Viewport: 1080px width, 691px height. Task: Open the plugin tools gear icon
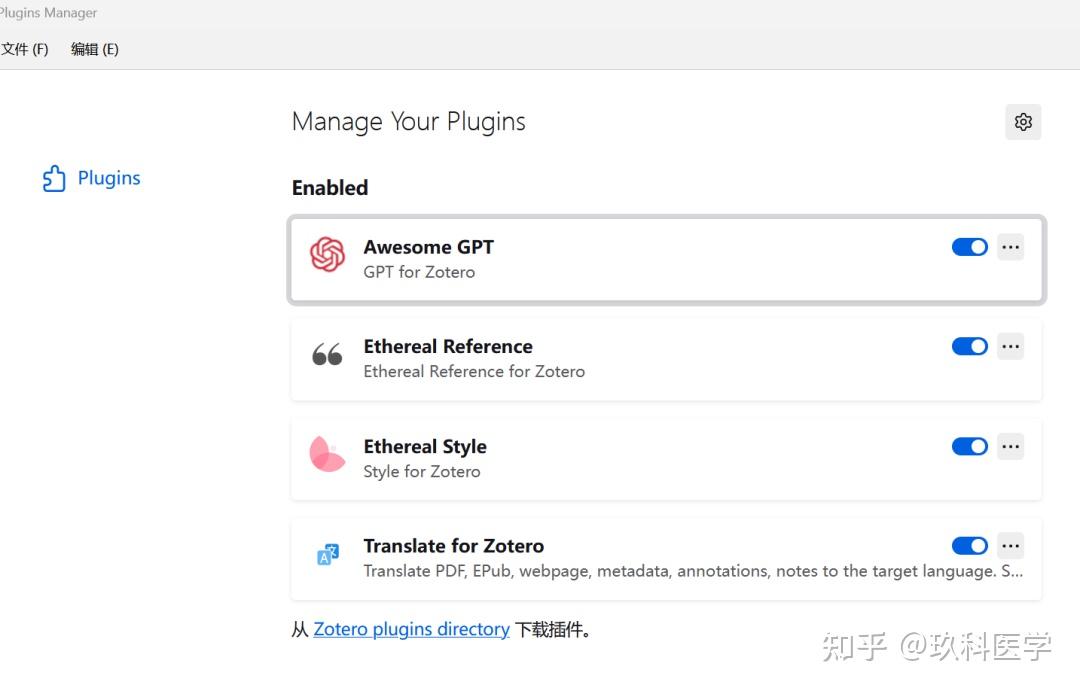1023,122
